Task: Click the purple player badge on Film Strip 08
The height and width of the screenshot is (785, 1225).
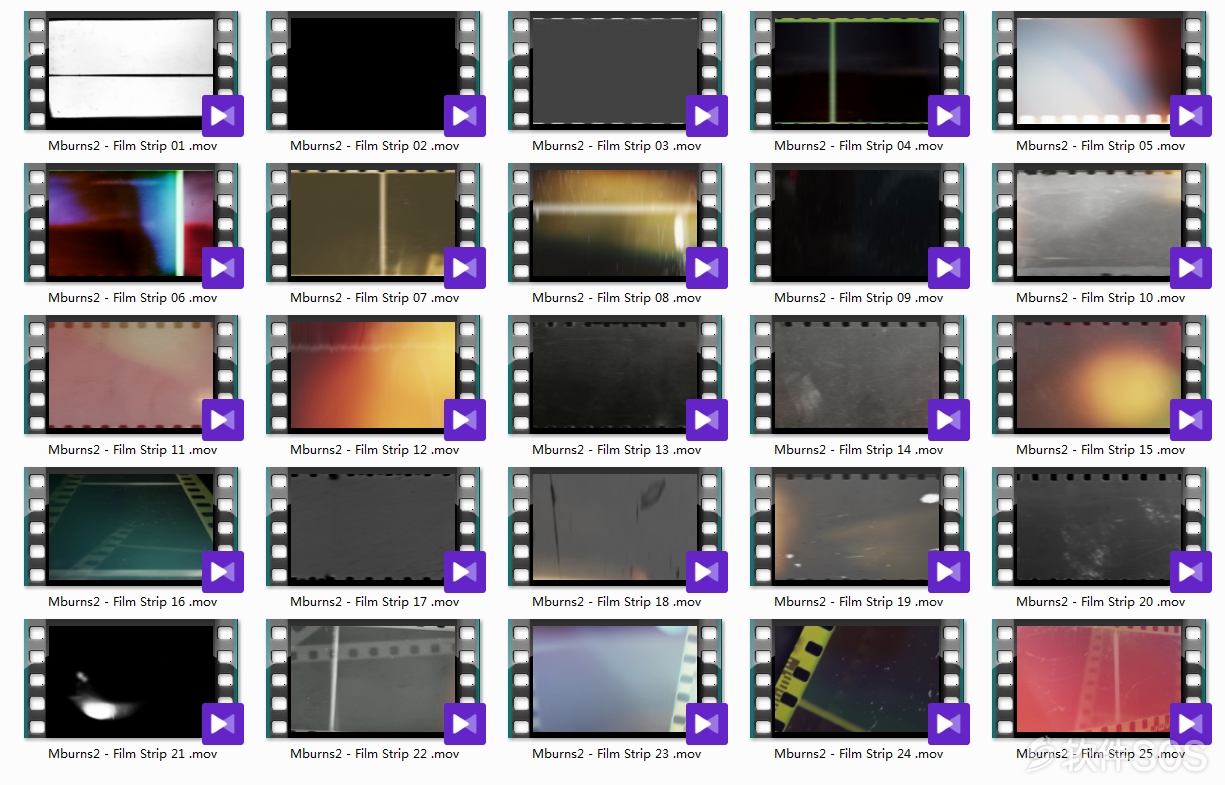Action: click(x=707, y=268)
